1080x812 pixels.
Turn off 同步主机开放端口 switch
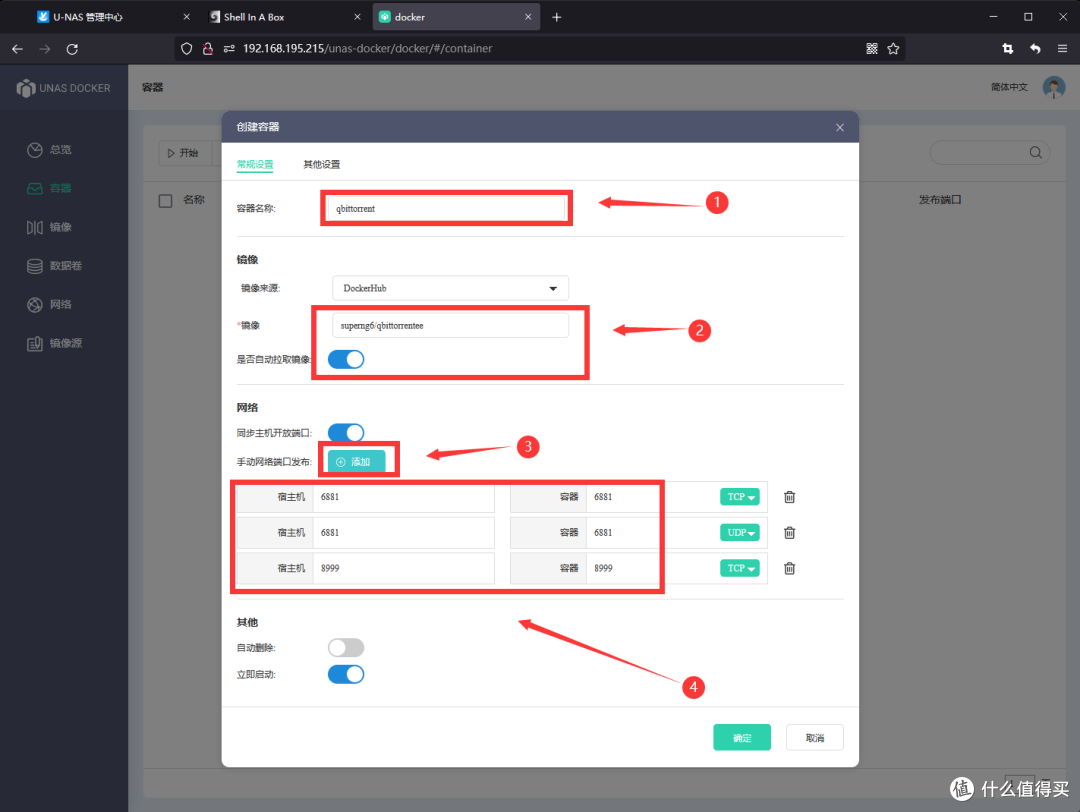346,432
